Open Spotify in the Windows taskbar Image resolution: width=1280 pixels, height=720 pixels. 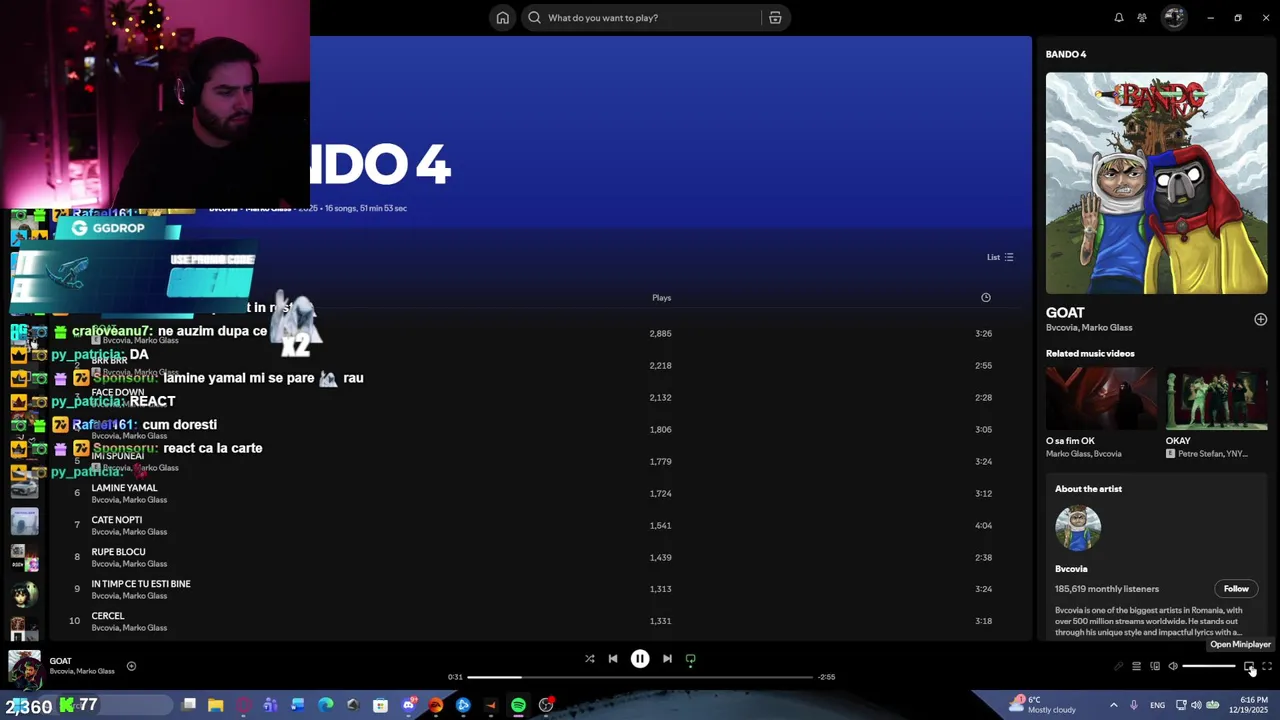(x=518, y=705)
